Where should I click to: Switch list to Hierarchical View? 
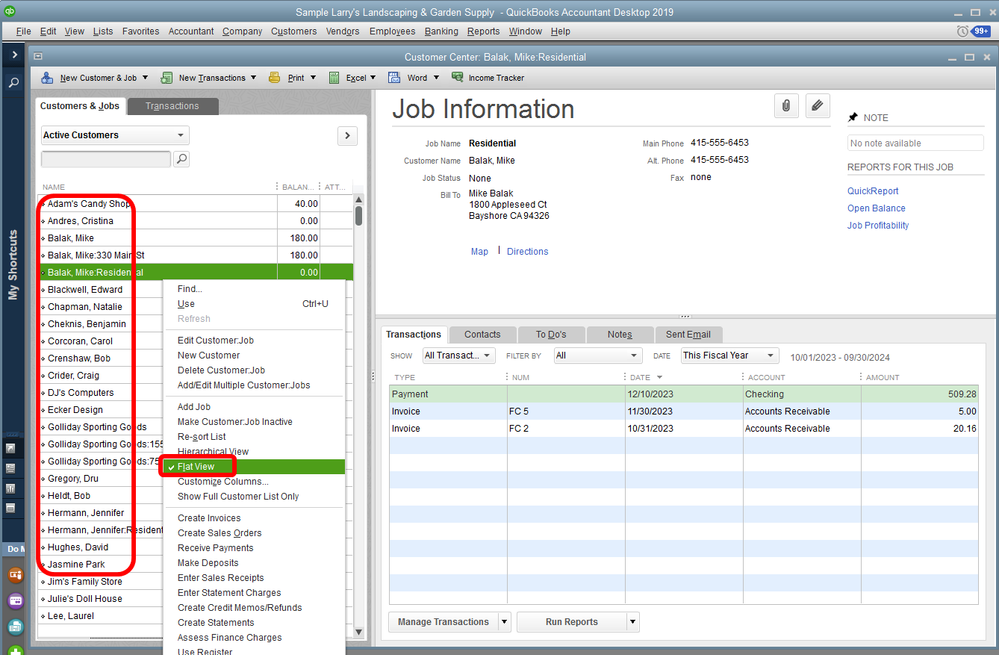212,452
